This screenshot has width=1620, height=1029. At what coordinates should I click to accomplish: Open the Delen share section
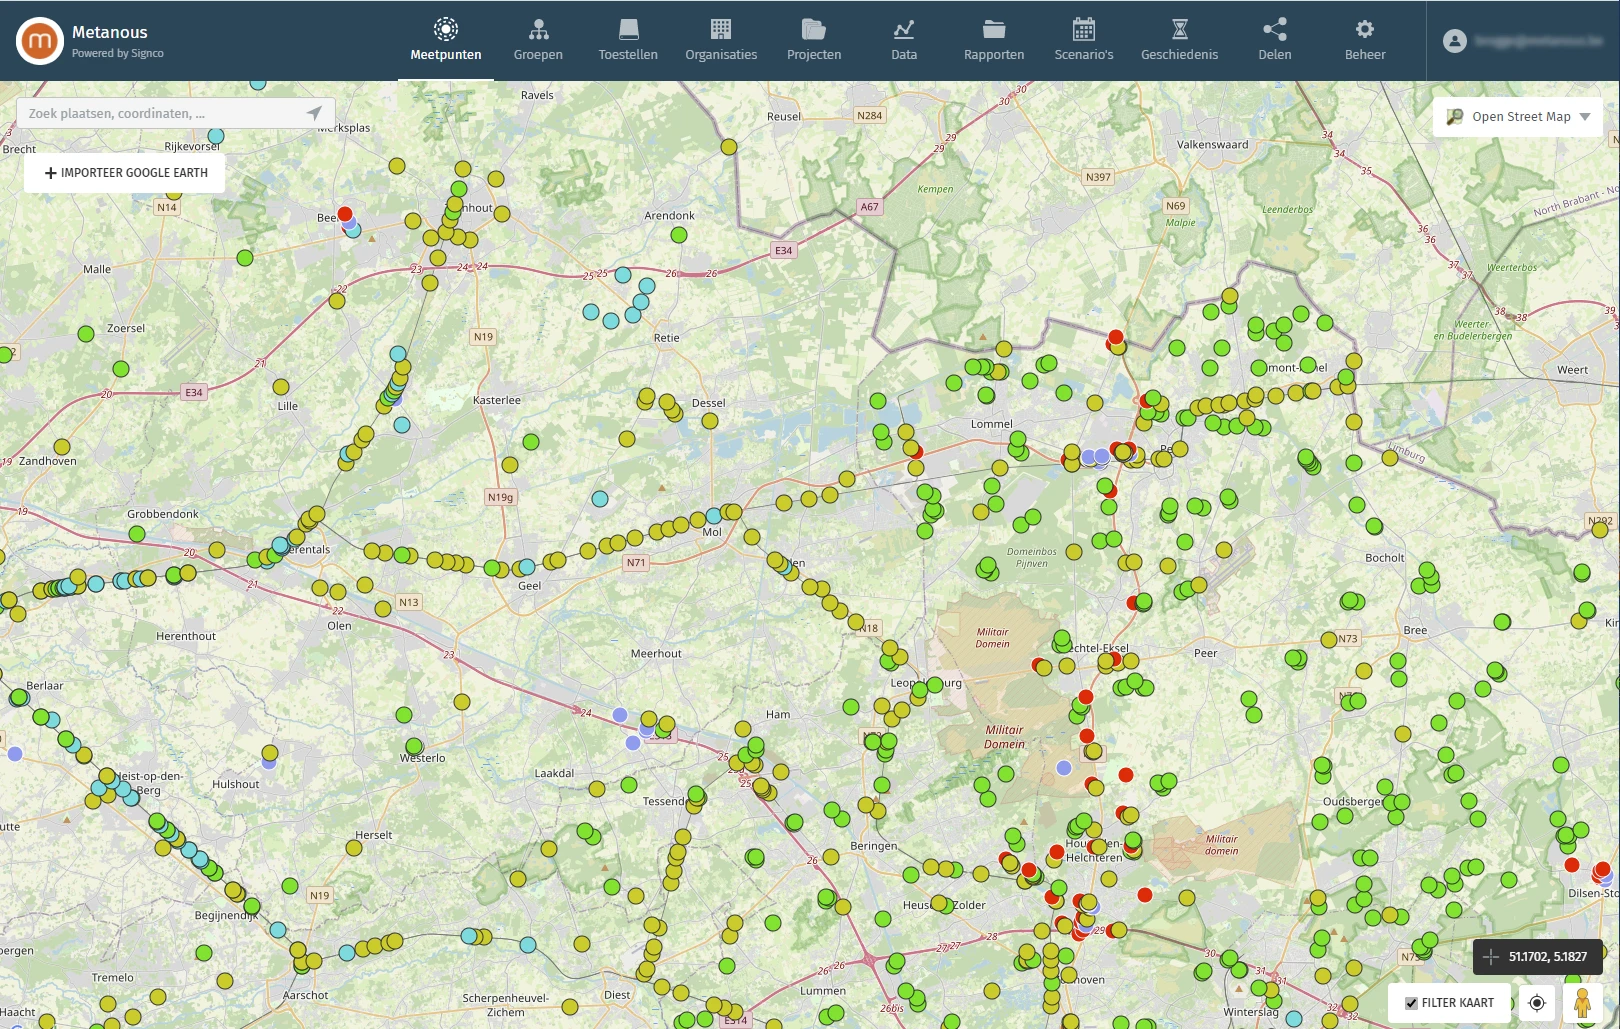(x=1274, y=41)
